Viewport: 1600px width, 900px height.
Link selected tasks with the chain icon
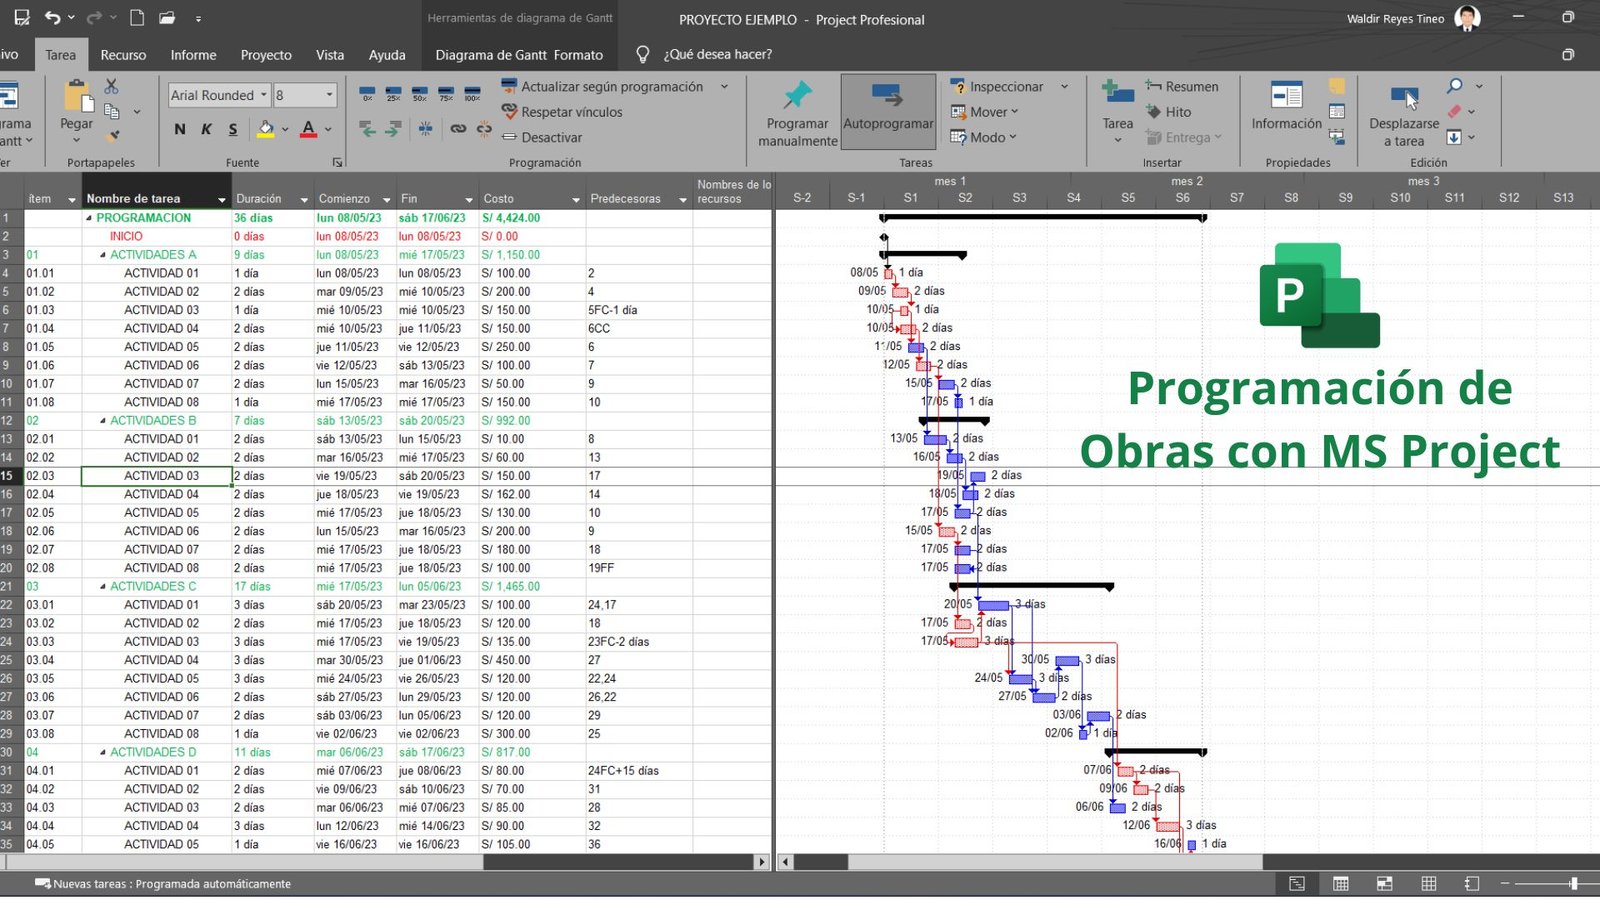(458, 129)
